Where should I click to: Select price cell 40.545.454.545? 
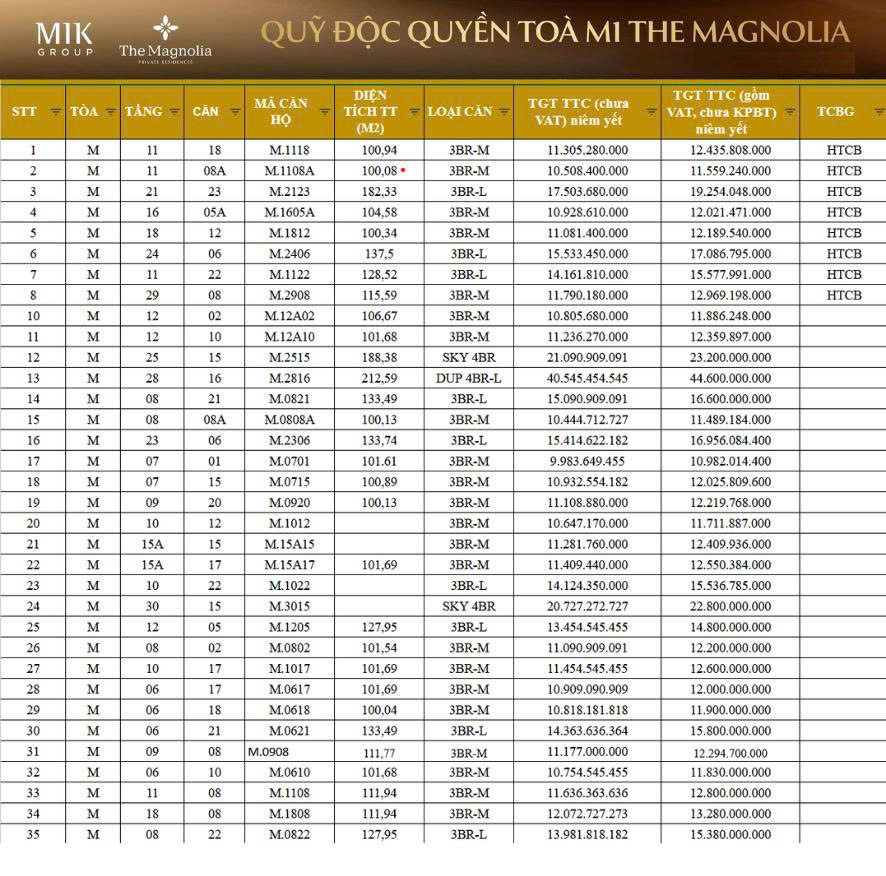pyautogui.click(x=587, y=378)
